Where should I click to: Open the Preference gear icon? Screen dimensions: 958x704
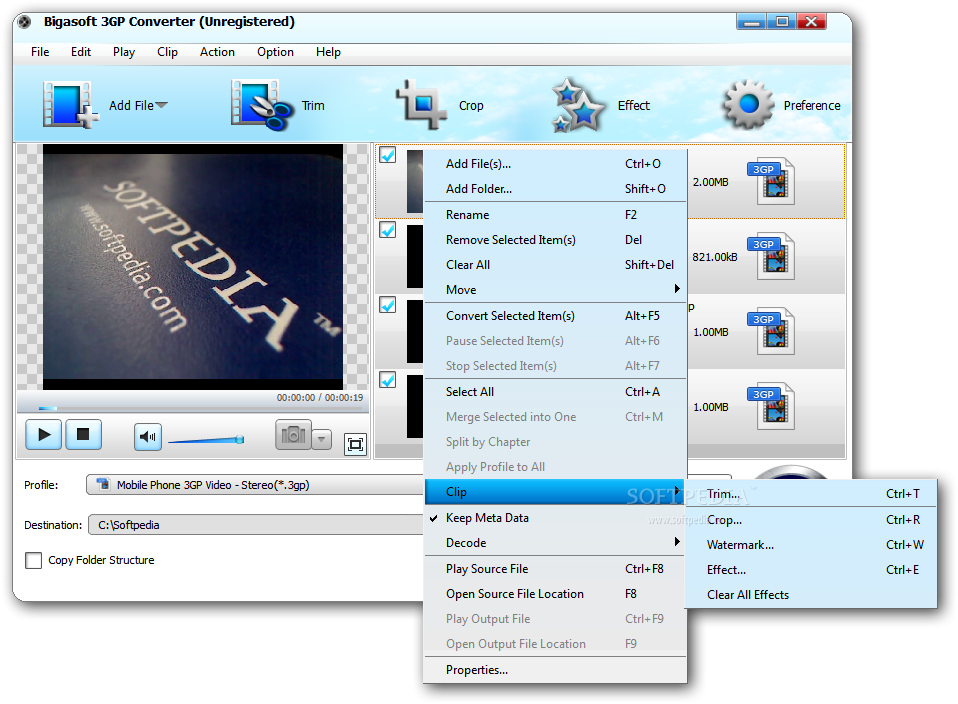coord(748,104)
